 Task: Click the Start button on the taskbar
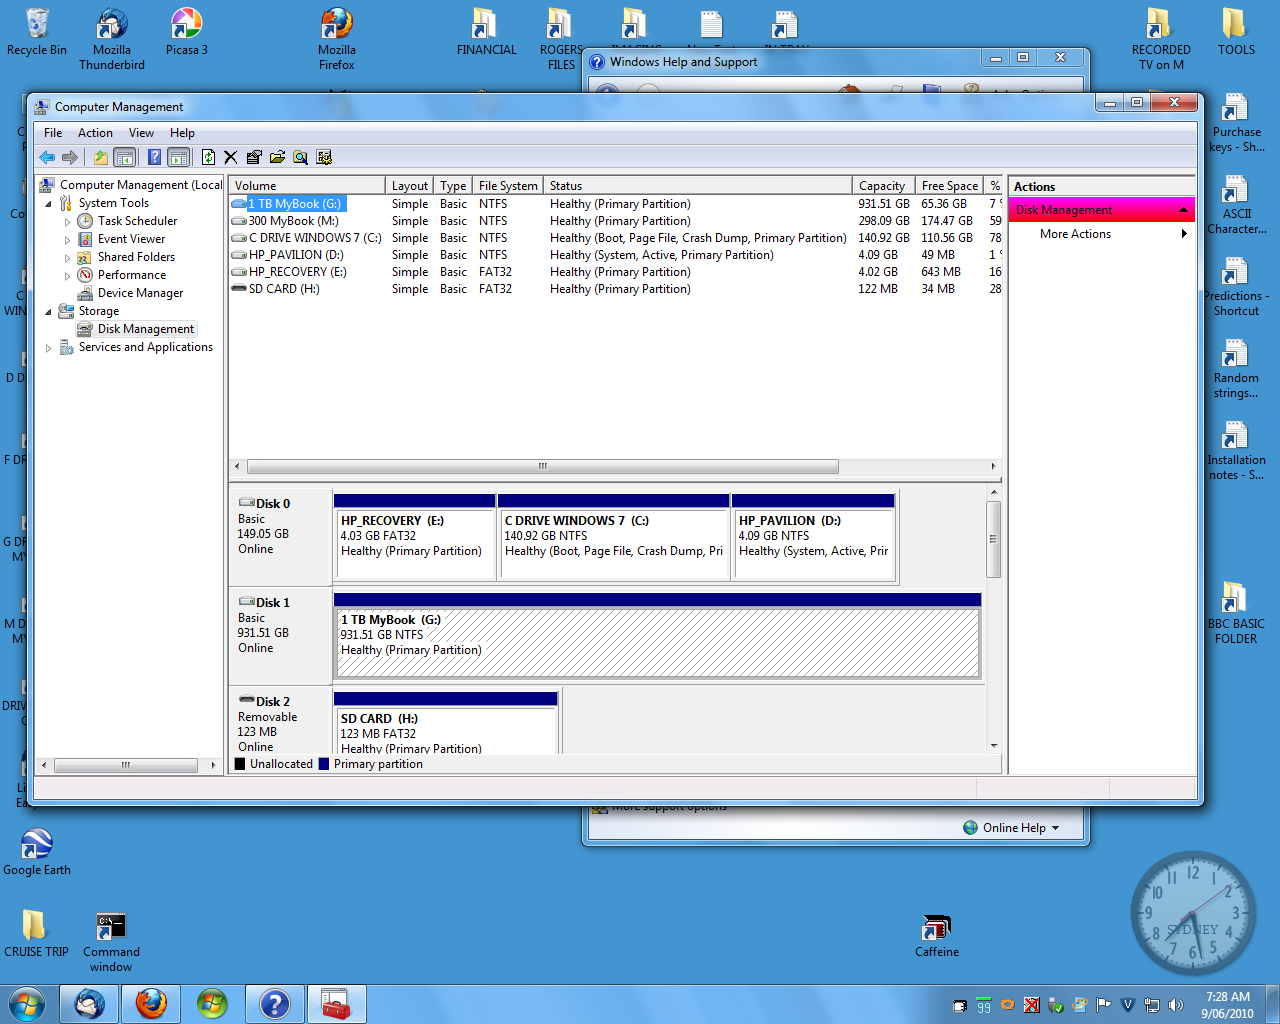pos(26,1003)
